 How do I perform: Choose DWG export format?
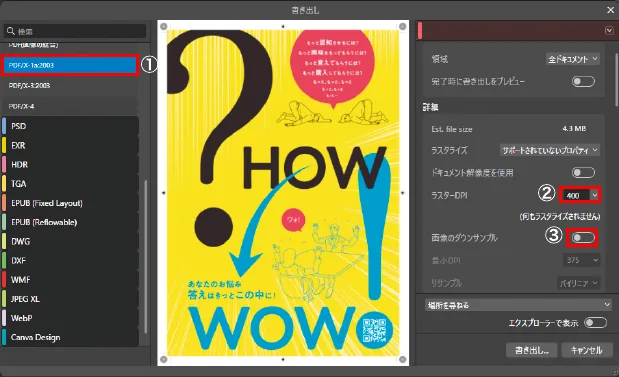point(70,241)
